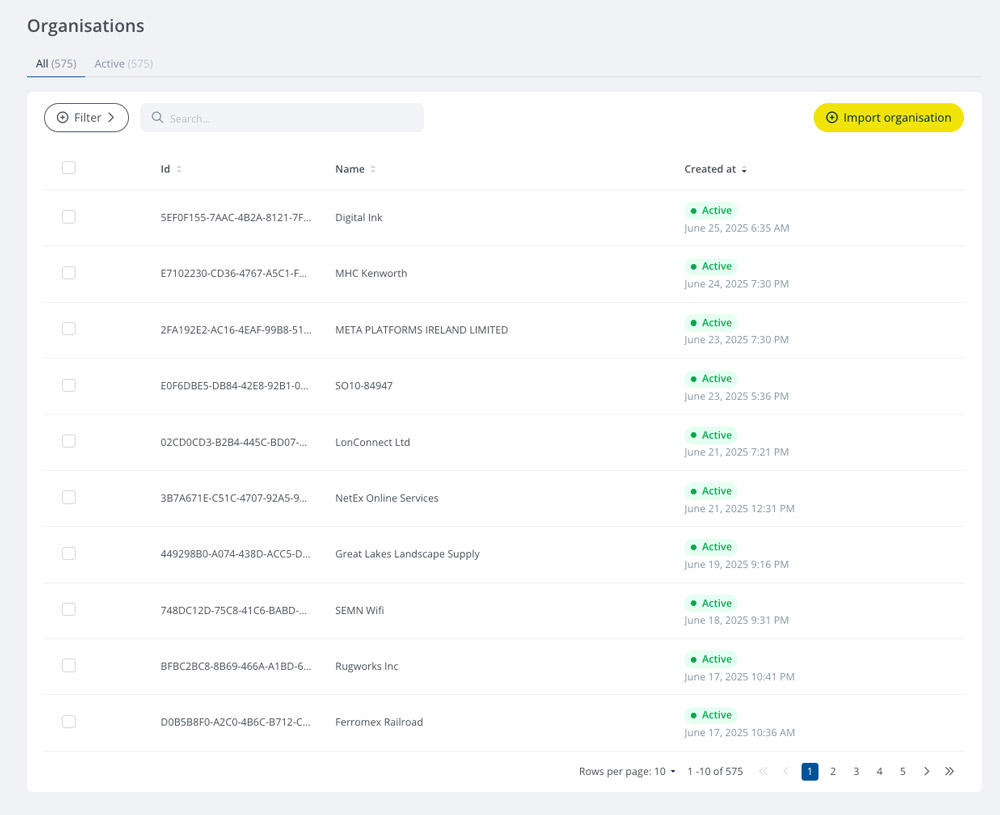Sort by Name column arrows
The width and height of the screenshot is (1000, 815).
pyautogui.click(x=373, y=169)
